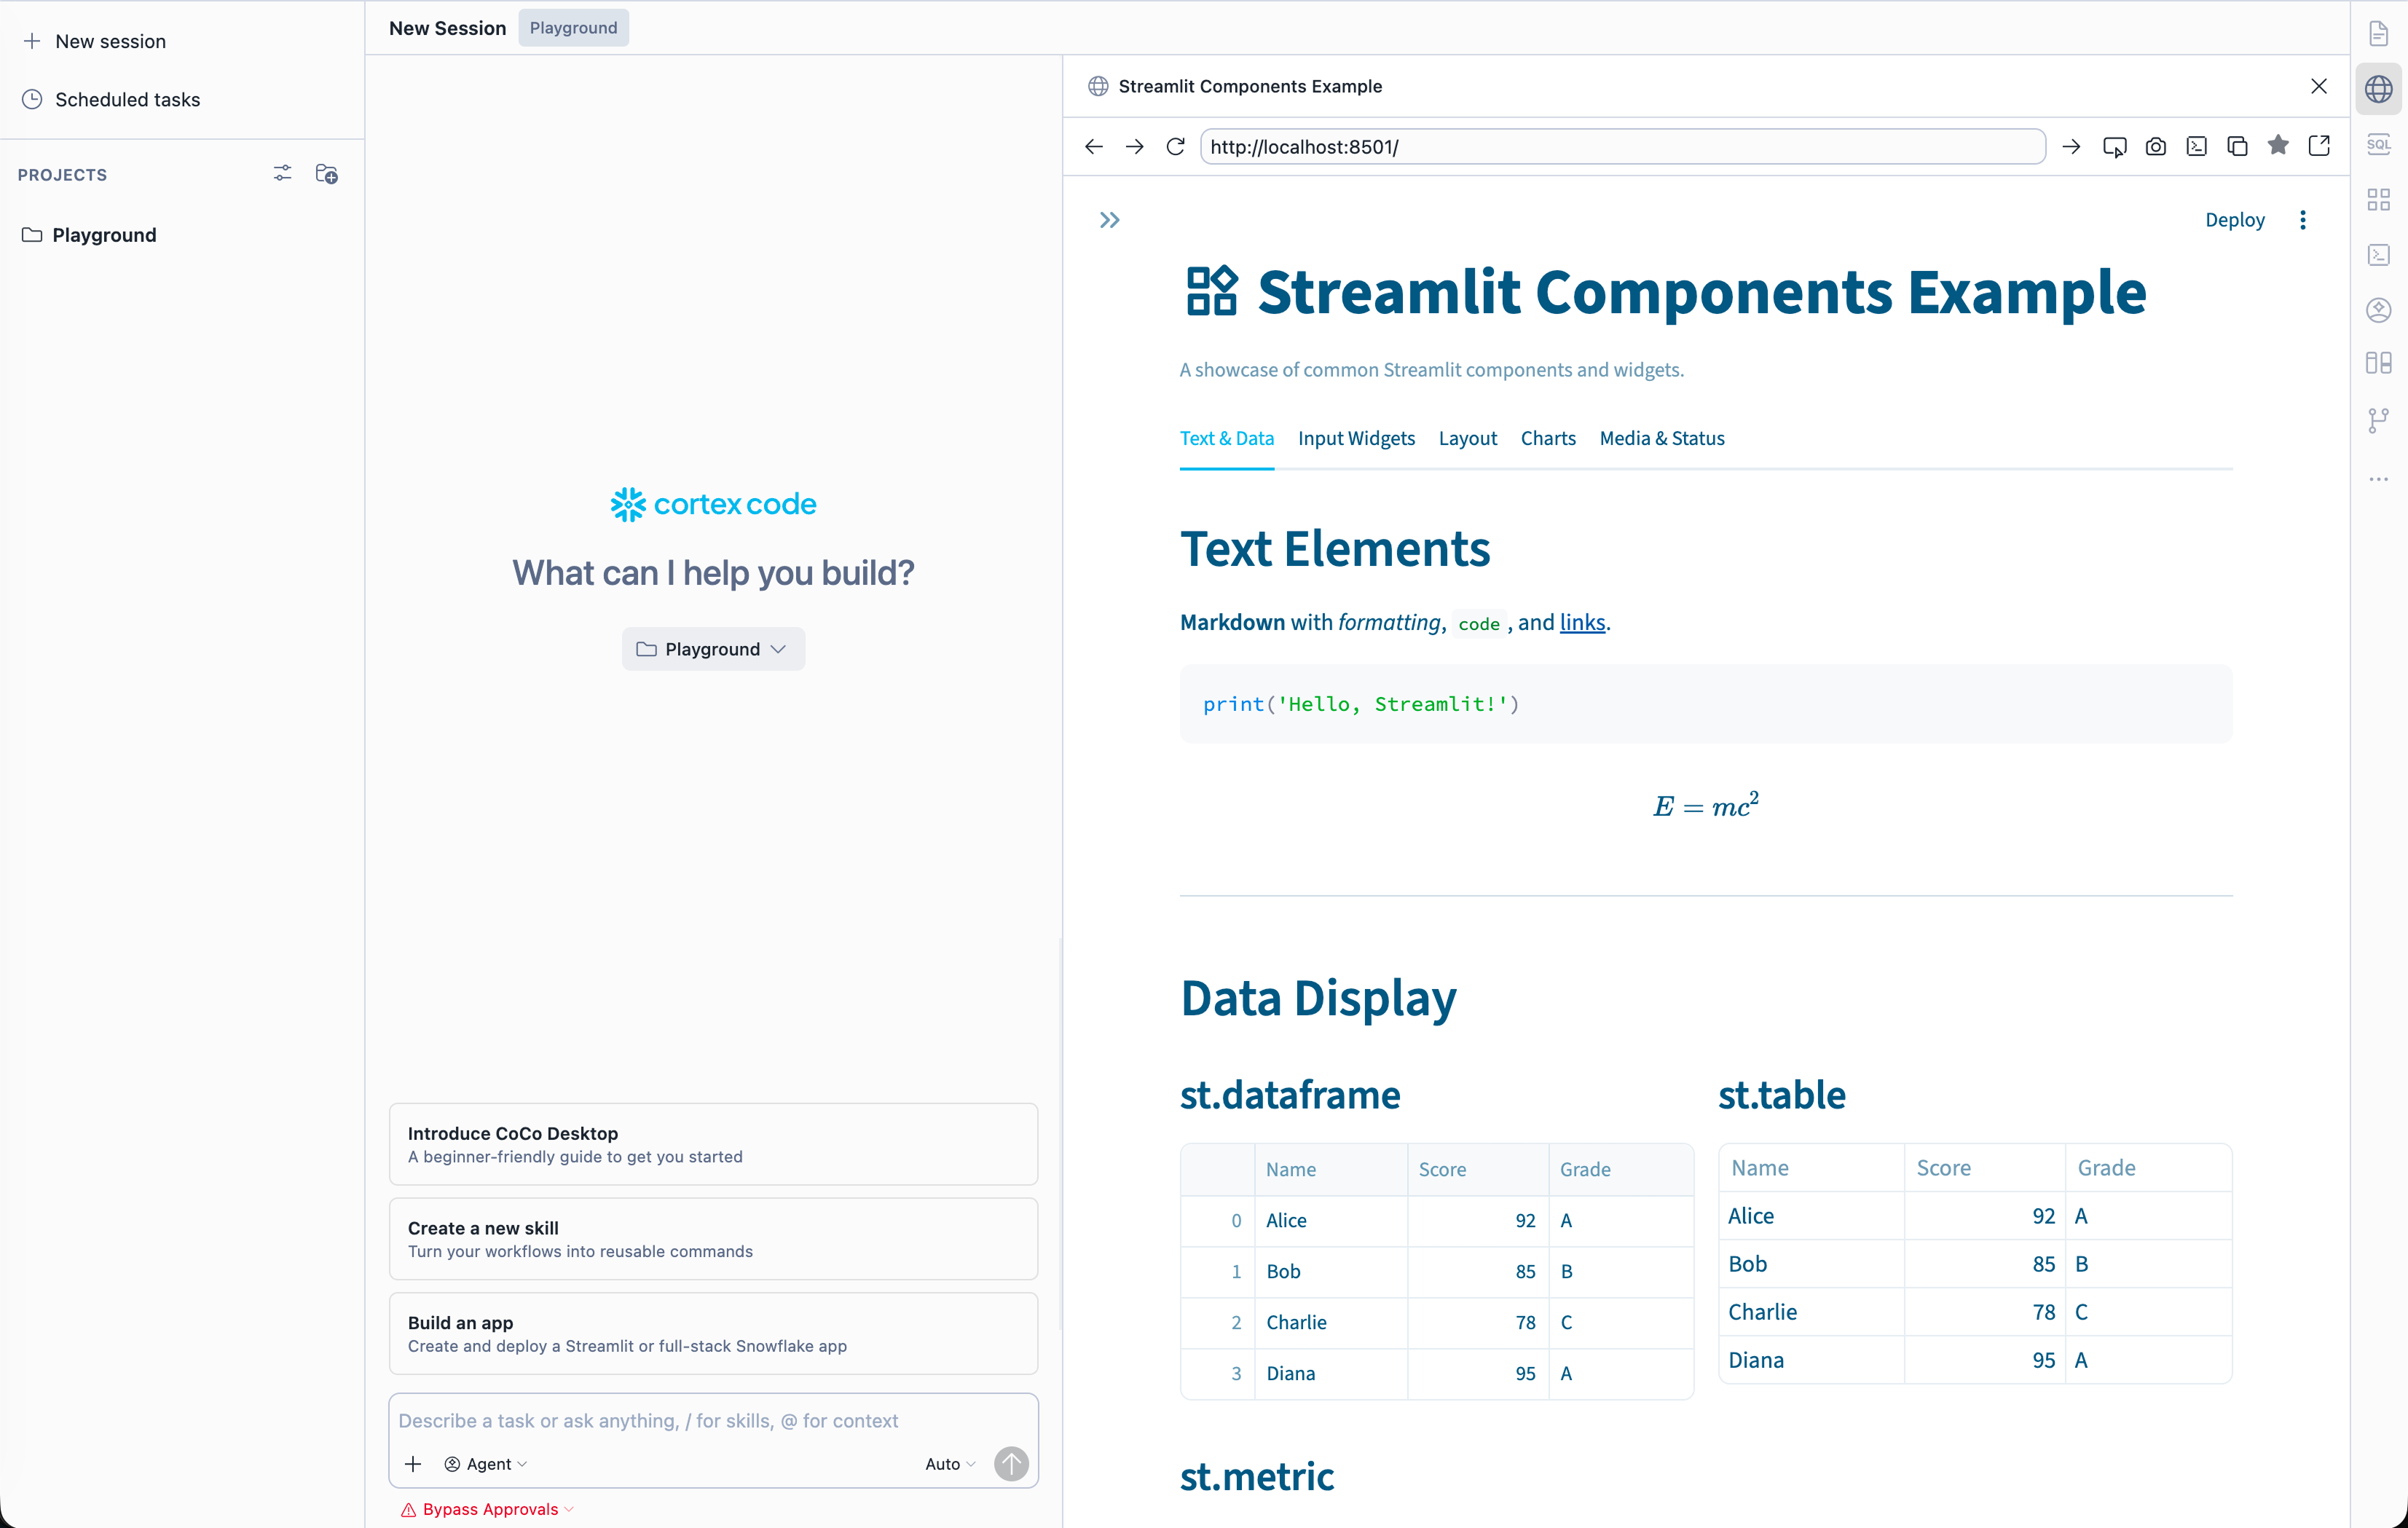Activate the element inspect picker icon
The width and height of the screenshot is (2408, 1528).
[x=2114, y=147]
